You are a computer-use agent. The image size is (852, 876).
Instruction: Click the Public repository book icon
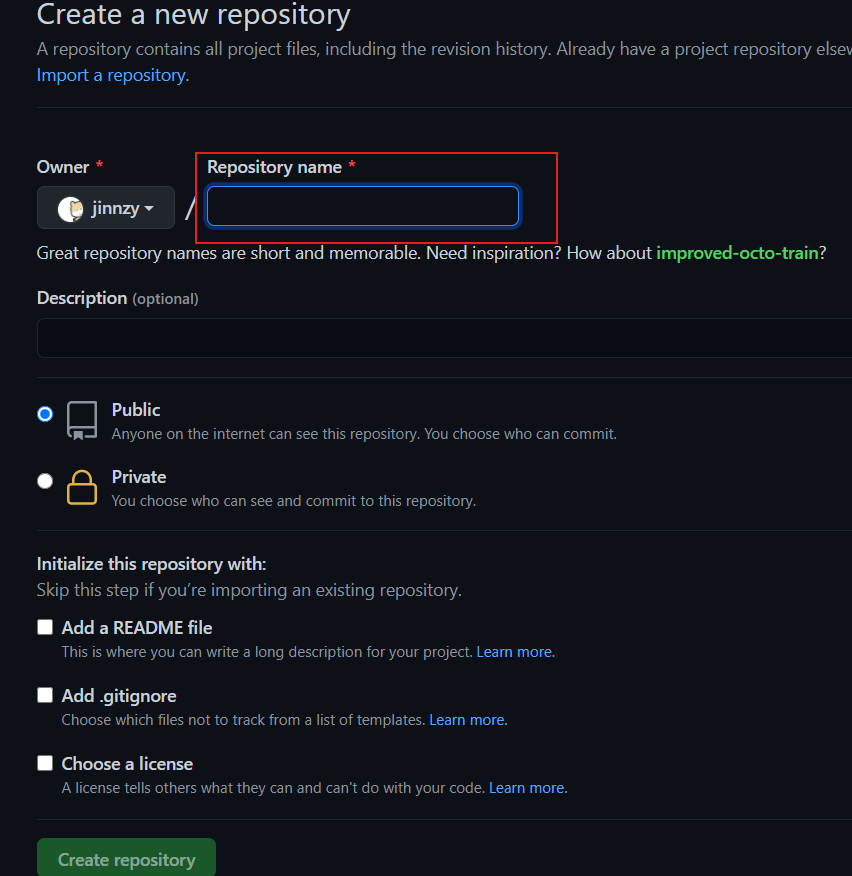[x=82, y=421]
